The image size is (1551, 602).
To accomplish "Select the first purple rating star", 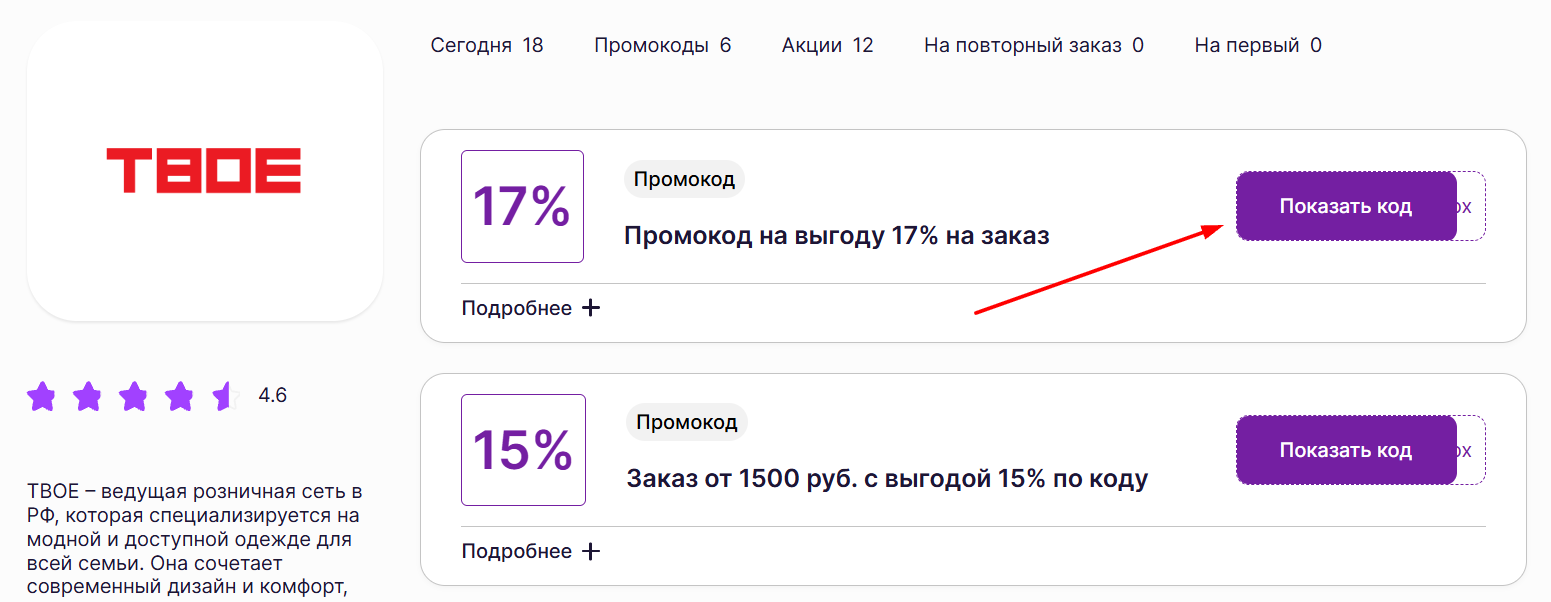I will 41,396.
